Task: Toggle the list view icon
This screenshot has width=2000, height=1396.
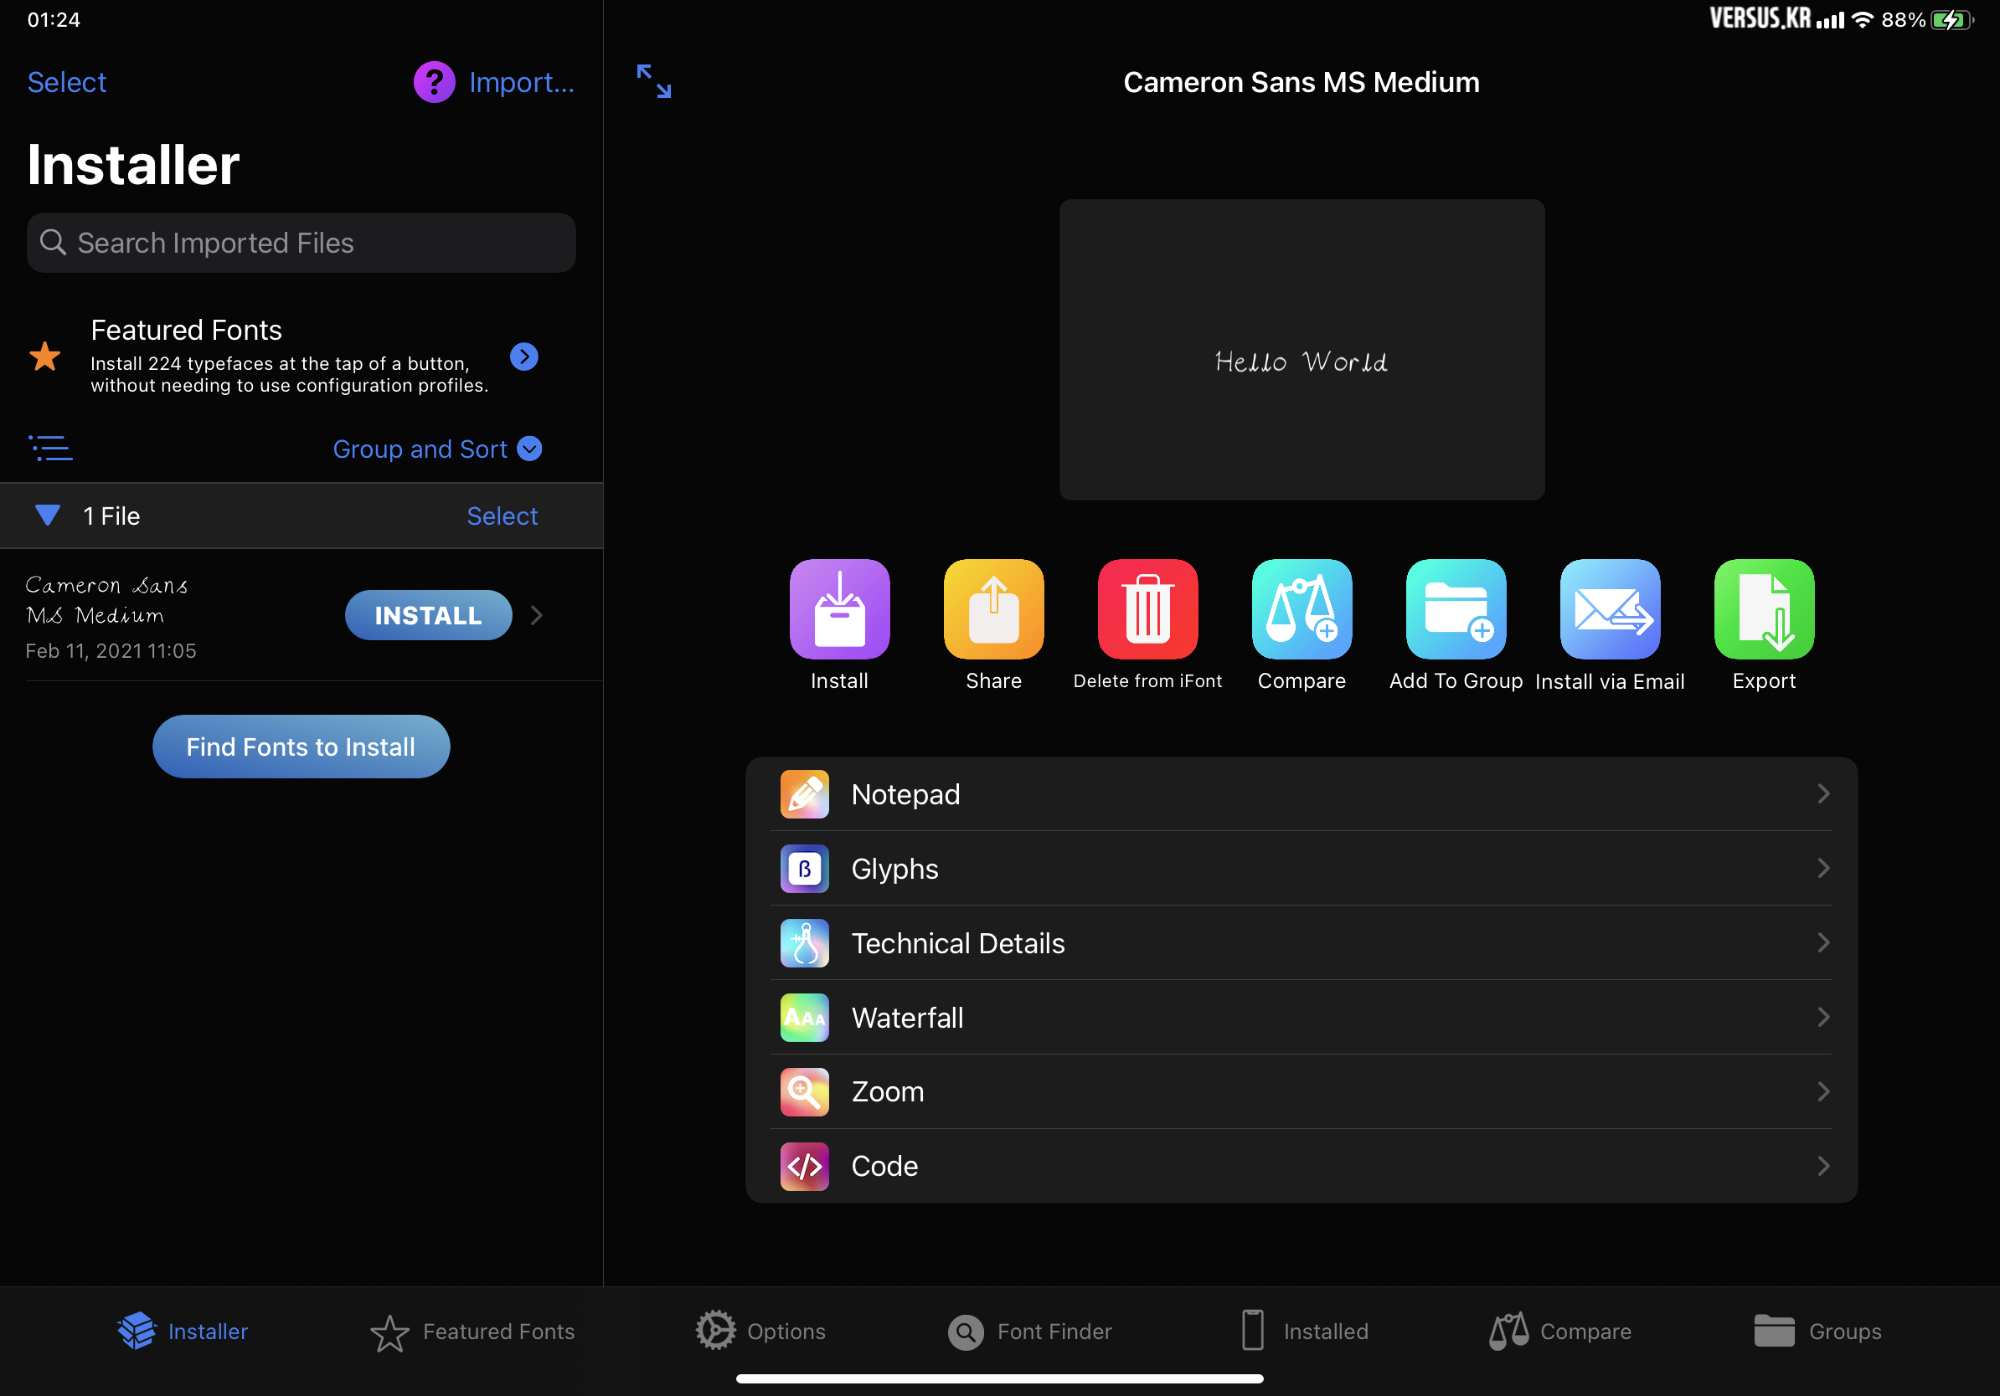Action: pos(50,448)
